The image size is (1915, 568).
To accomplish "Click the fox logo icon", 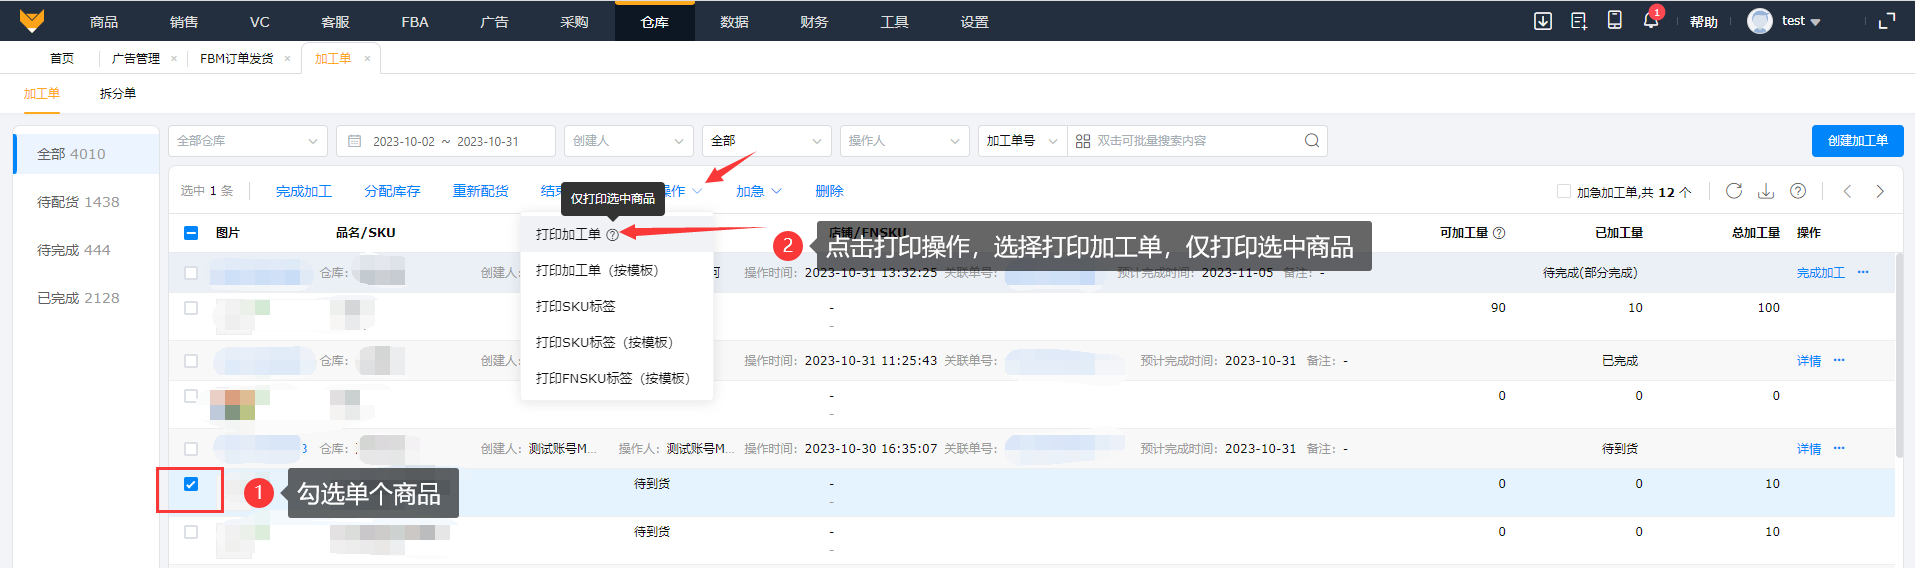I will (x=32, y=20).
